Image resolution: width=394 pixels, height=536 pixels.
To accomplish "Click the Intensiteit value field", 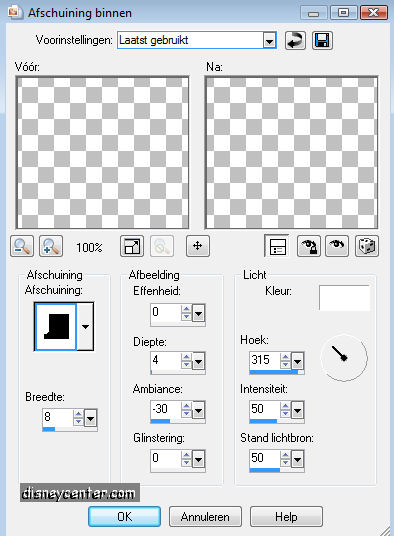I will pos(264,410).
